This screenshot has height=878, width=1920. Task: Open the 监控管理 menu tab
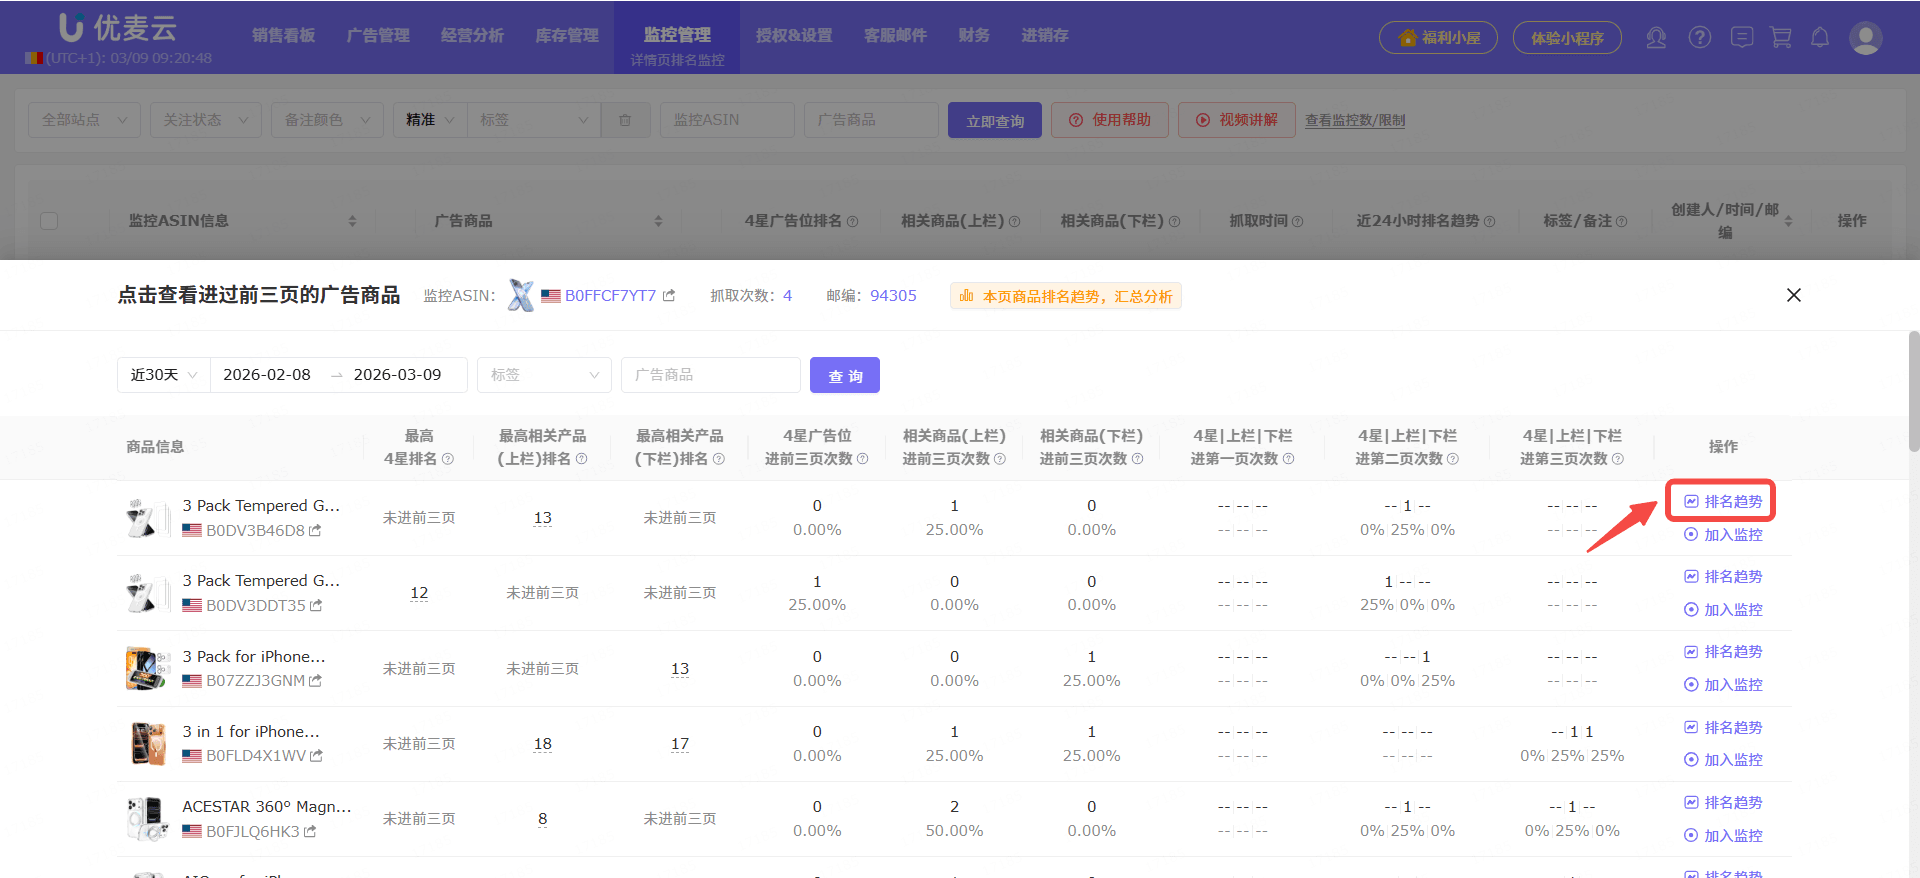click(677, 36)
